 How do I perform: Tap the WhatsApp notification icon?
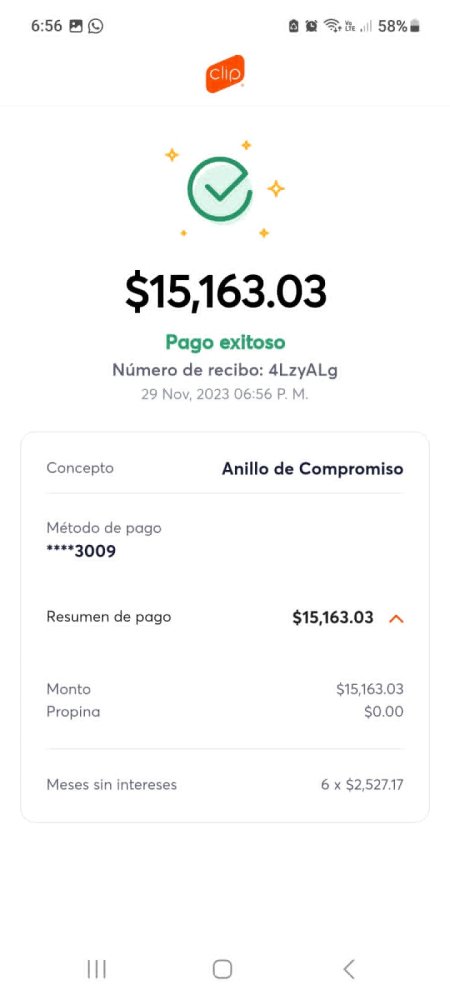pos(96,26)
